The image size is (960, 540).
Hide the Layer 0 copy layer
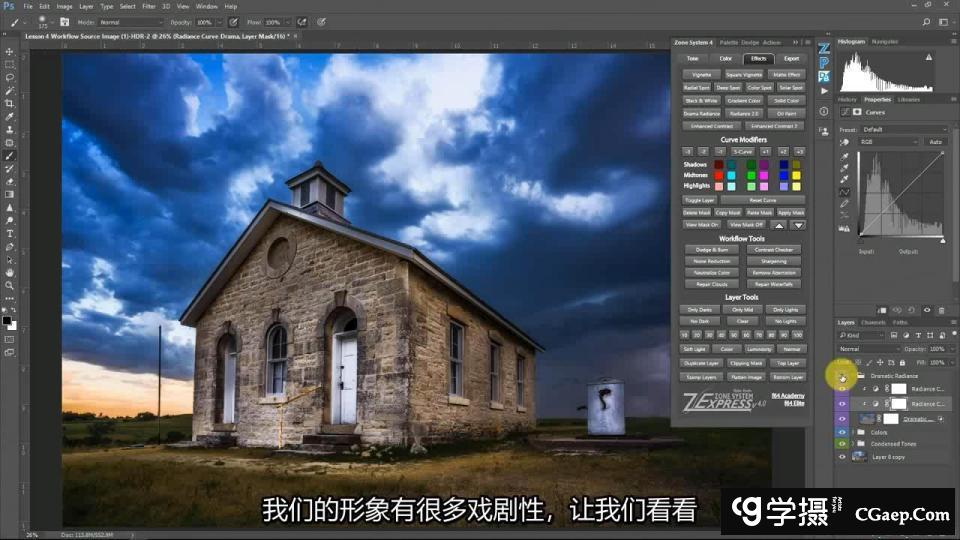click(x=842, y=456)
